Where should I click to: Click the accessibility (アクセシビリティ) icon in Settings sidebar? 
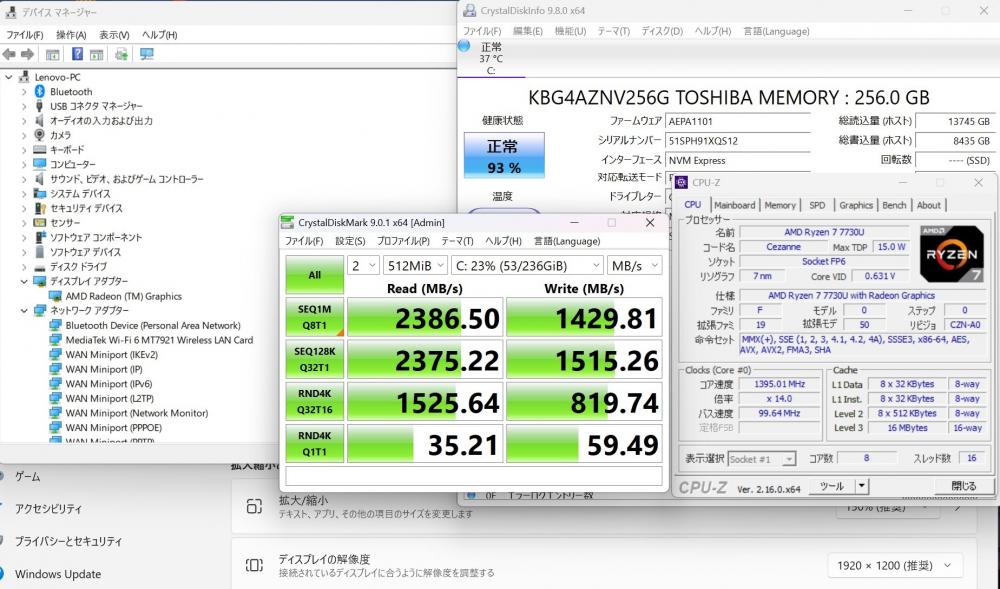2,509
